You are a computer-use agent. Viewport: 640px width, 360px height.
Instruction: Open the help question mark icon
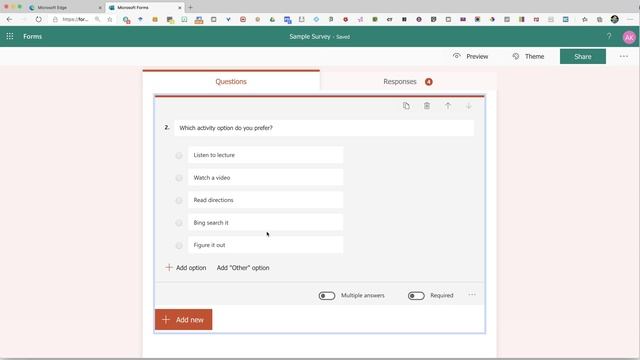(x=609, y=36)
